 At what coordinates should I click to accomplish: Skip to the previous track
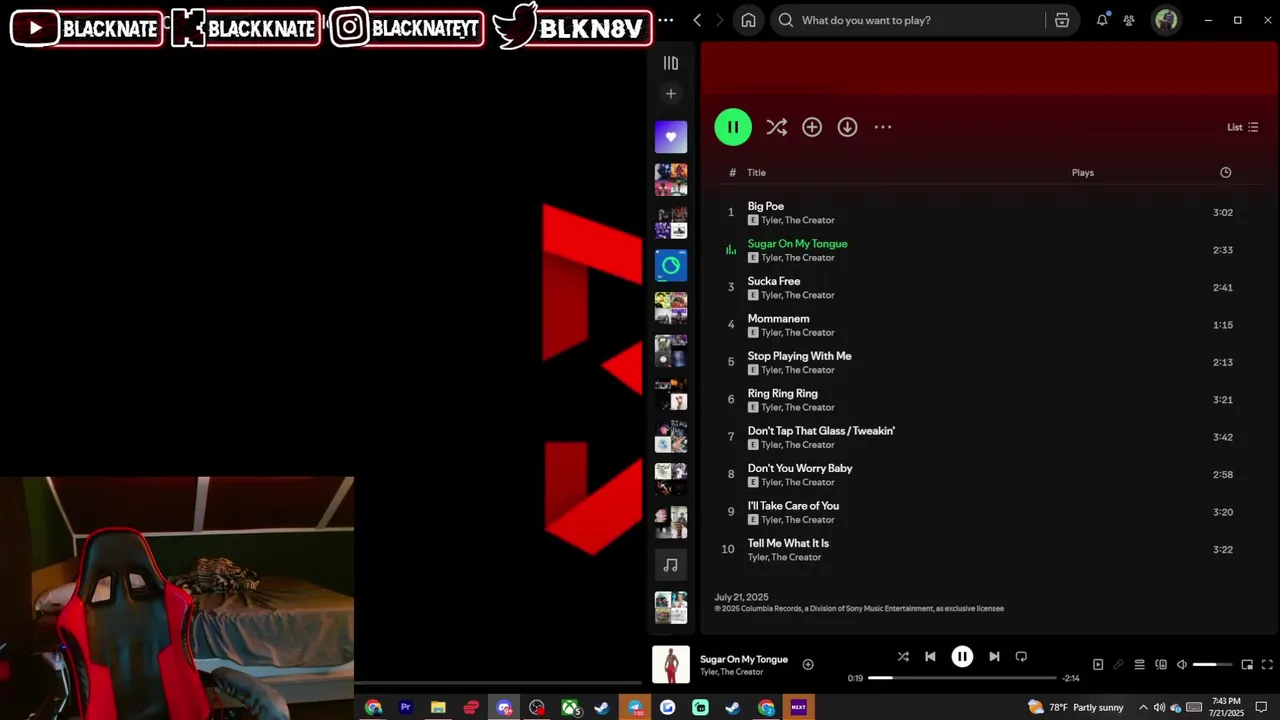coord(930,657)
